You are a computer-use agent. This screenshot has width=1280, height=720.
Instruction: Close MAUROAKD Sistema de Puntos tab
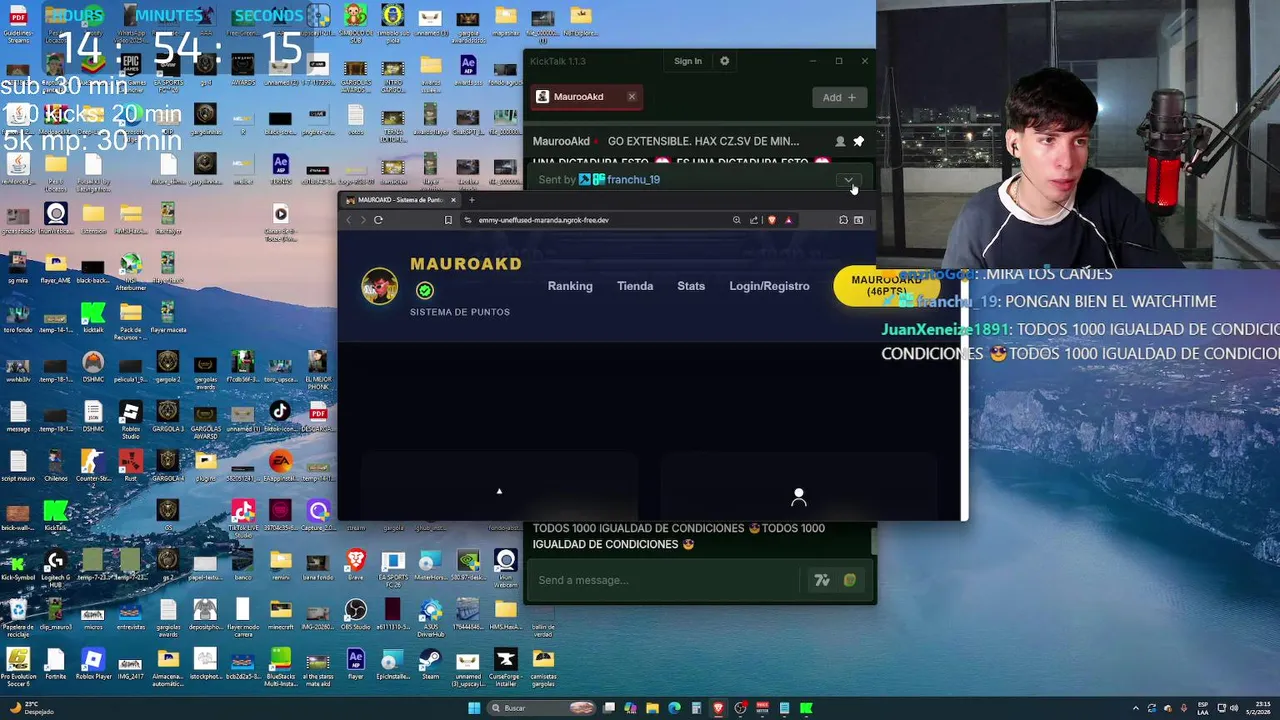pyautogui.click(x=453, y=200)
